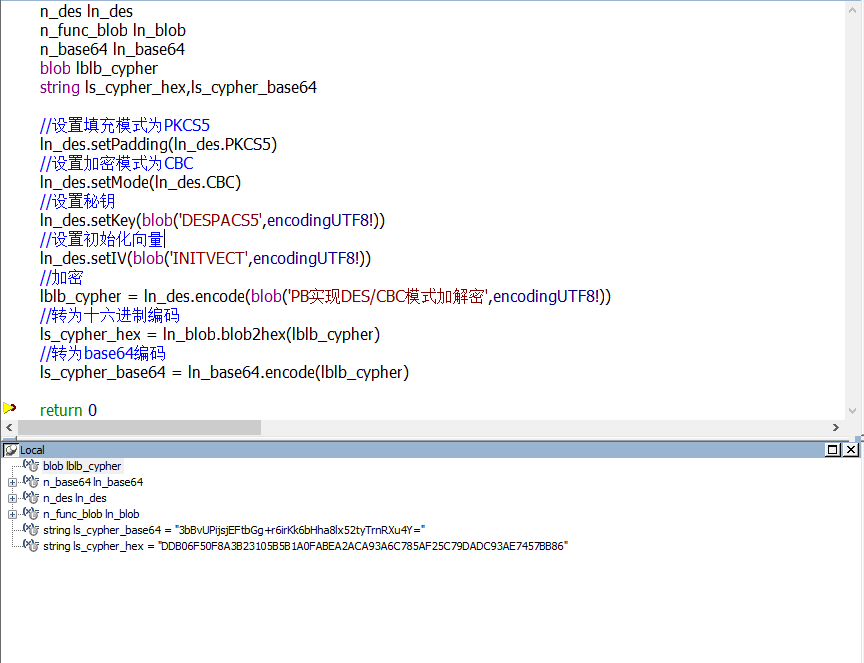Click the ln_des.setMode(ln_des.CBC) line
Viewport: 864px width, 663px height.
140,182
